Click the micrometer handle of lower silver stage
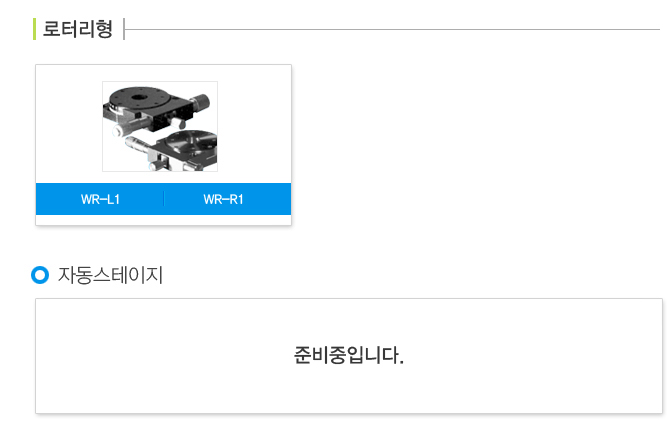 [138, 143]
